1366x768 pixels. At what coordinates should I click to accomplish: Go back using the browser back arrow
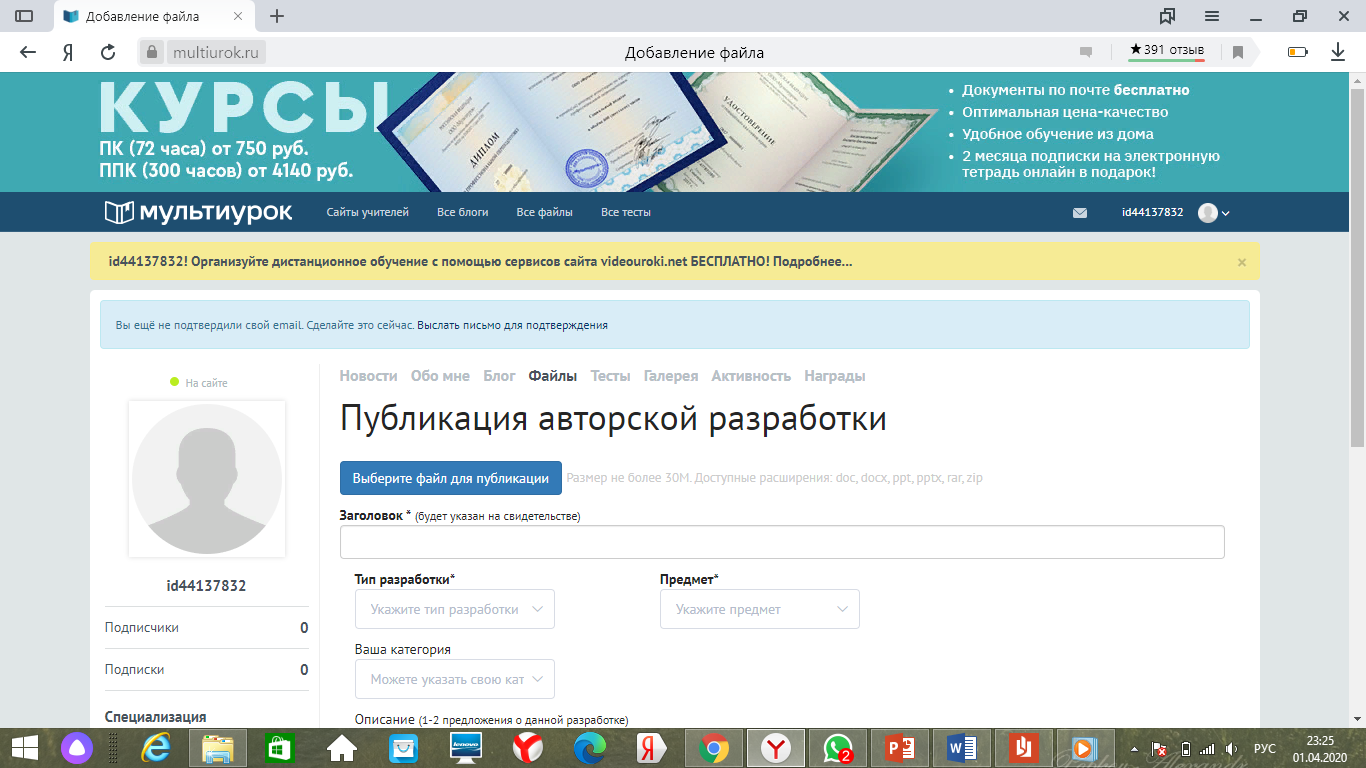pos(28,52)
